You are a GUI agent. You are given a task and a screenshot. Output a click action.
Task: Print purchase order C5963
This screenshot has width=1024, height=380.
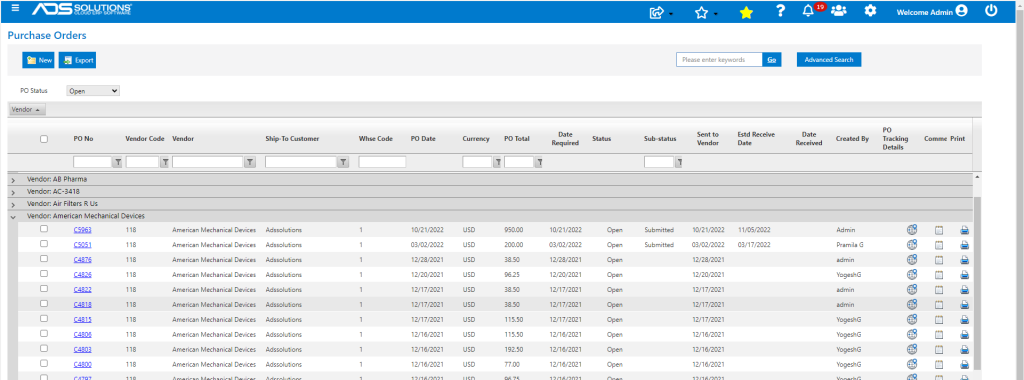click(x=965, y=230)
